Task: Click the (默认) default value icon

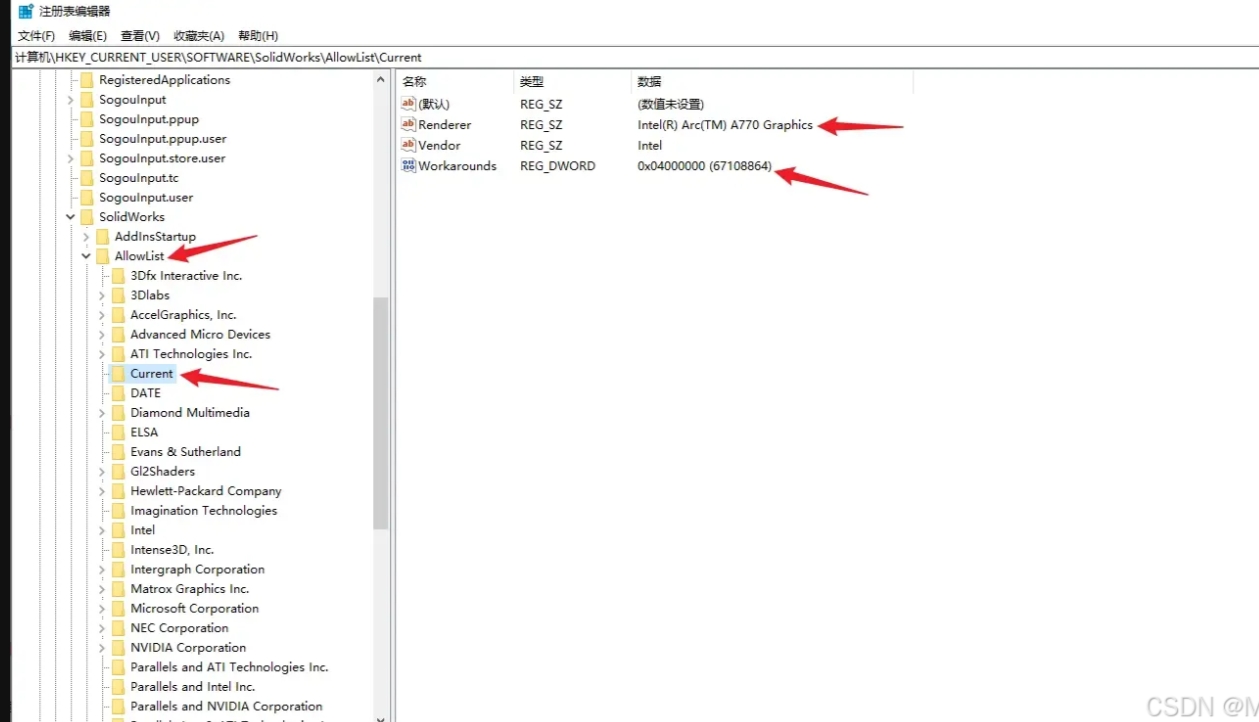Action: point(408,104)
